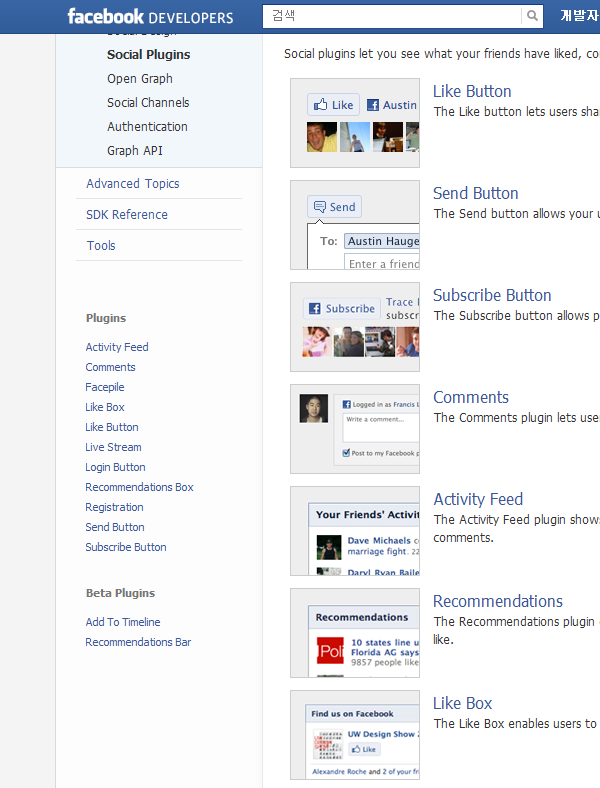Click the small Like button under UW Design Show
Viewport: 600px width, 788px height.
pos(365,749)
